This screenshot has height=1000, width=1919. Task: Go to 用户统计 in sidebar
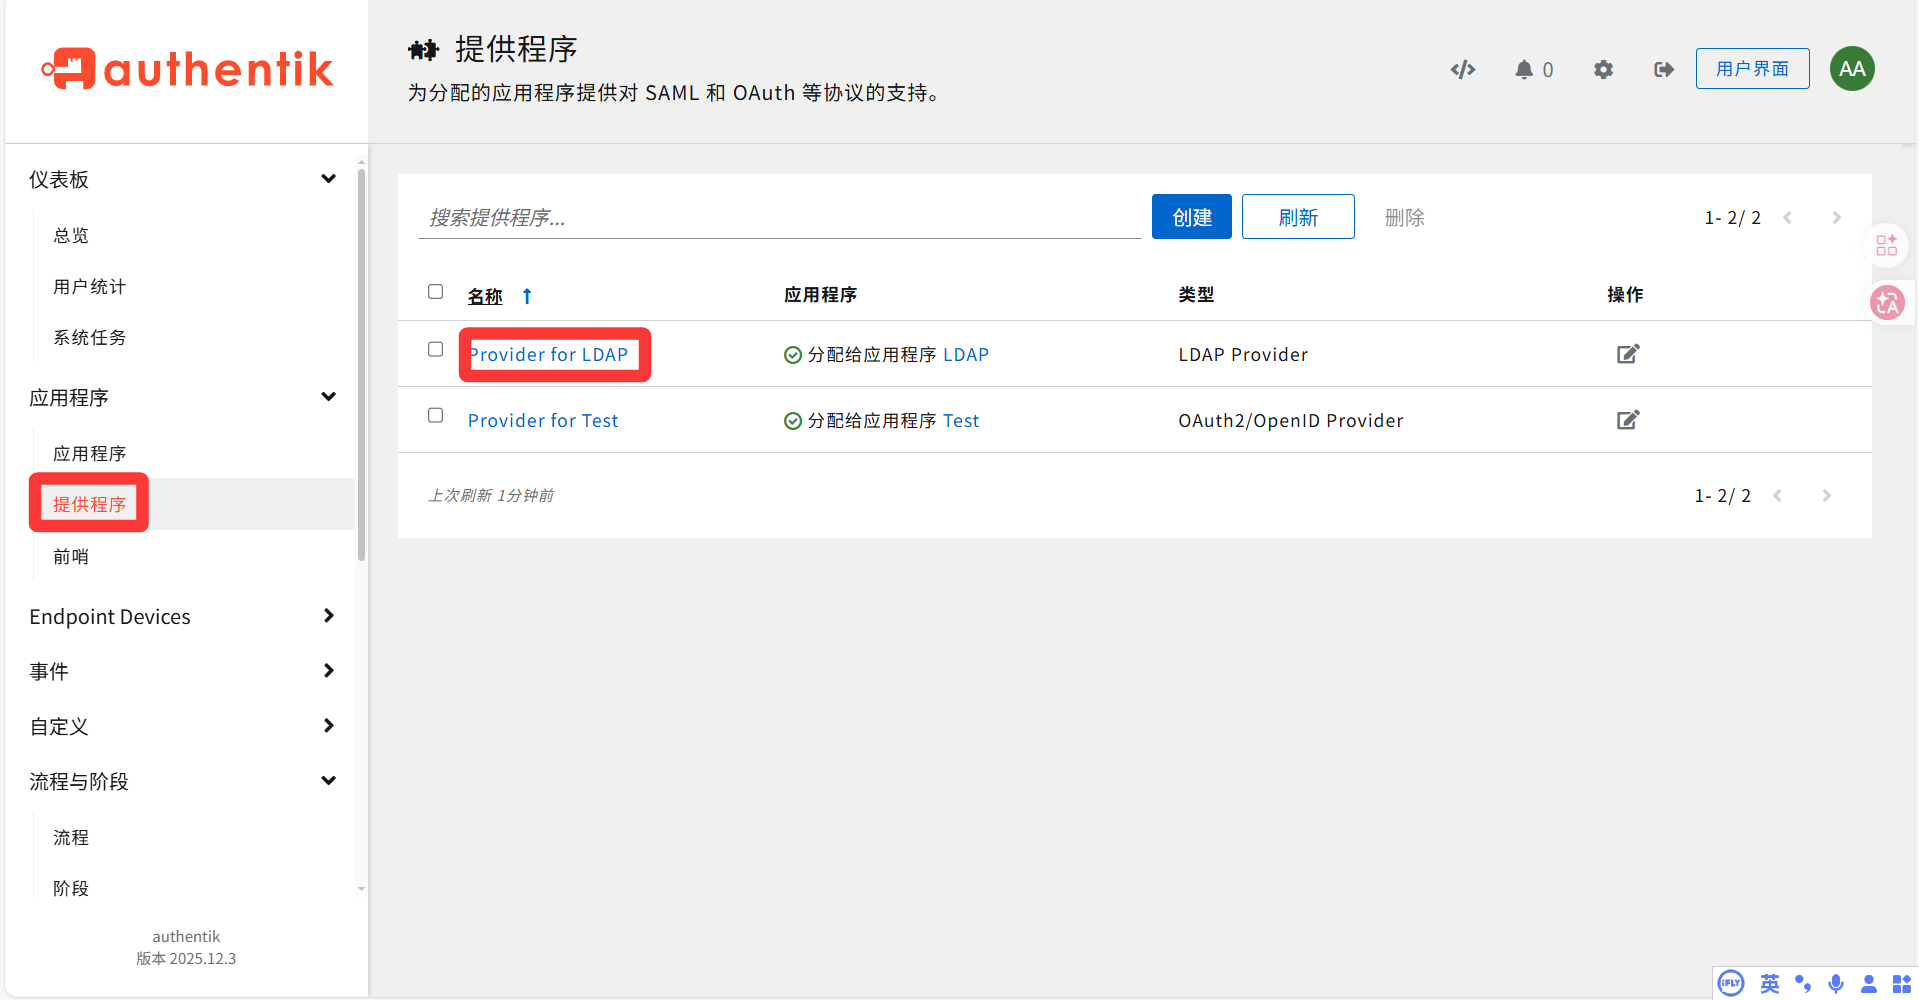point(90,287)
